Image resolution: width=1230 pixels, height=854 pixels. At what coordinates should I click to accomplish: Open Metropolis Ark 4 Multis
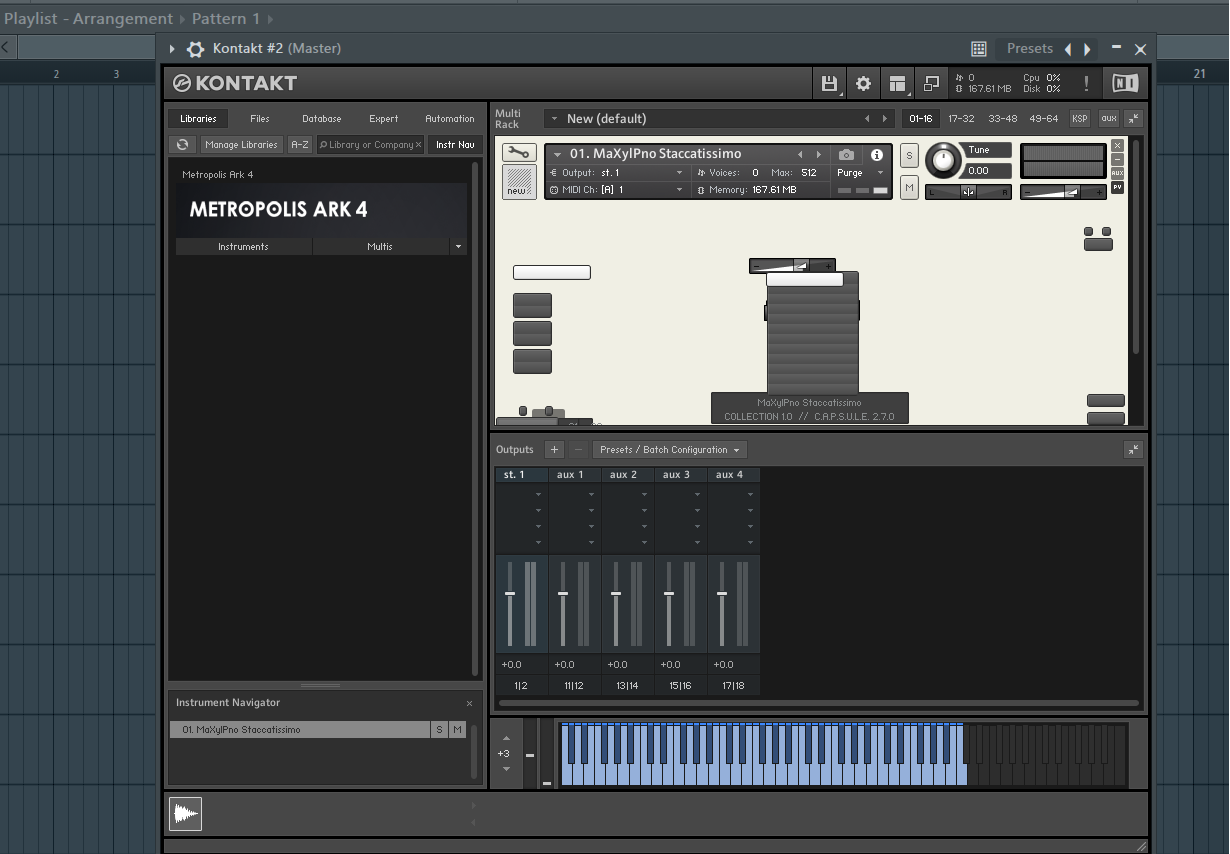point(380,246)
